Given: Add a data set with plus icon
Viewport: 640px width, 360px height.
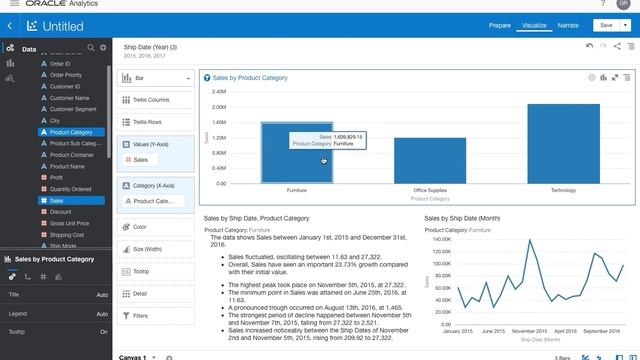Looking at the screenshot, I should (103, 48).
